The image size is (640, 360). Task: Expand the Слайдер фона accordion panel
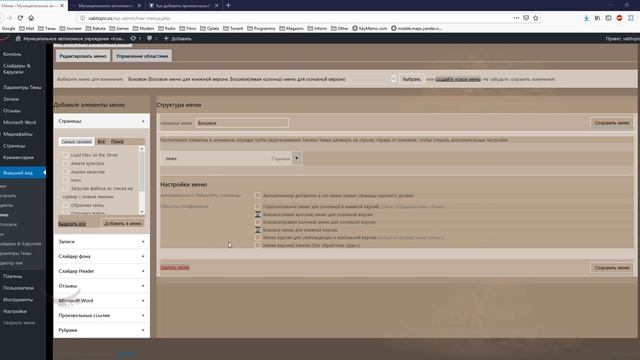point(102,256)
